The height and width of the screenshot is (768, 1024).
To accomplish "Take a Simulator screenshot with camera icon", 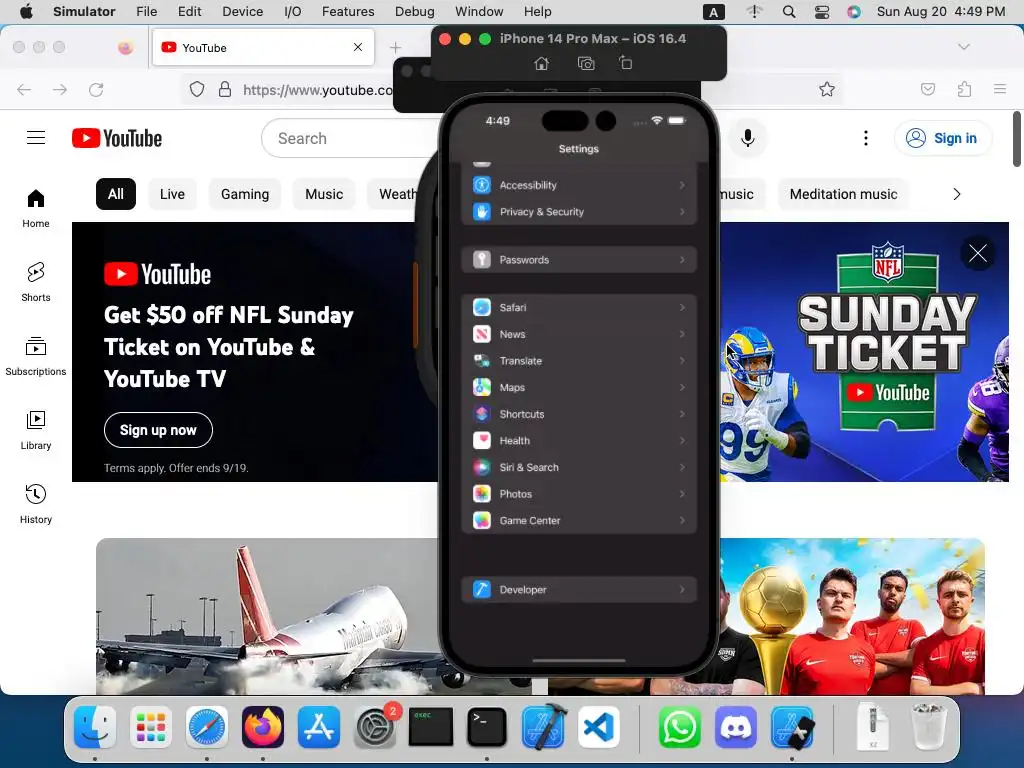I will pos(586,63).
